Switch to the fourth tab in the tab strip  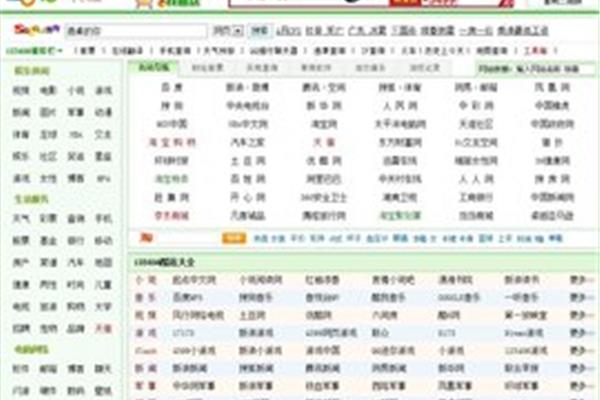(x=316, y=68)
